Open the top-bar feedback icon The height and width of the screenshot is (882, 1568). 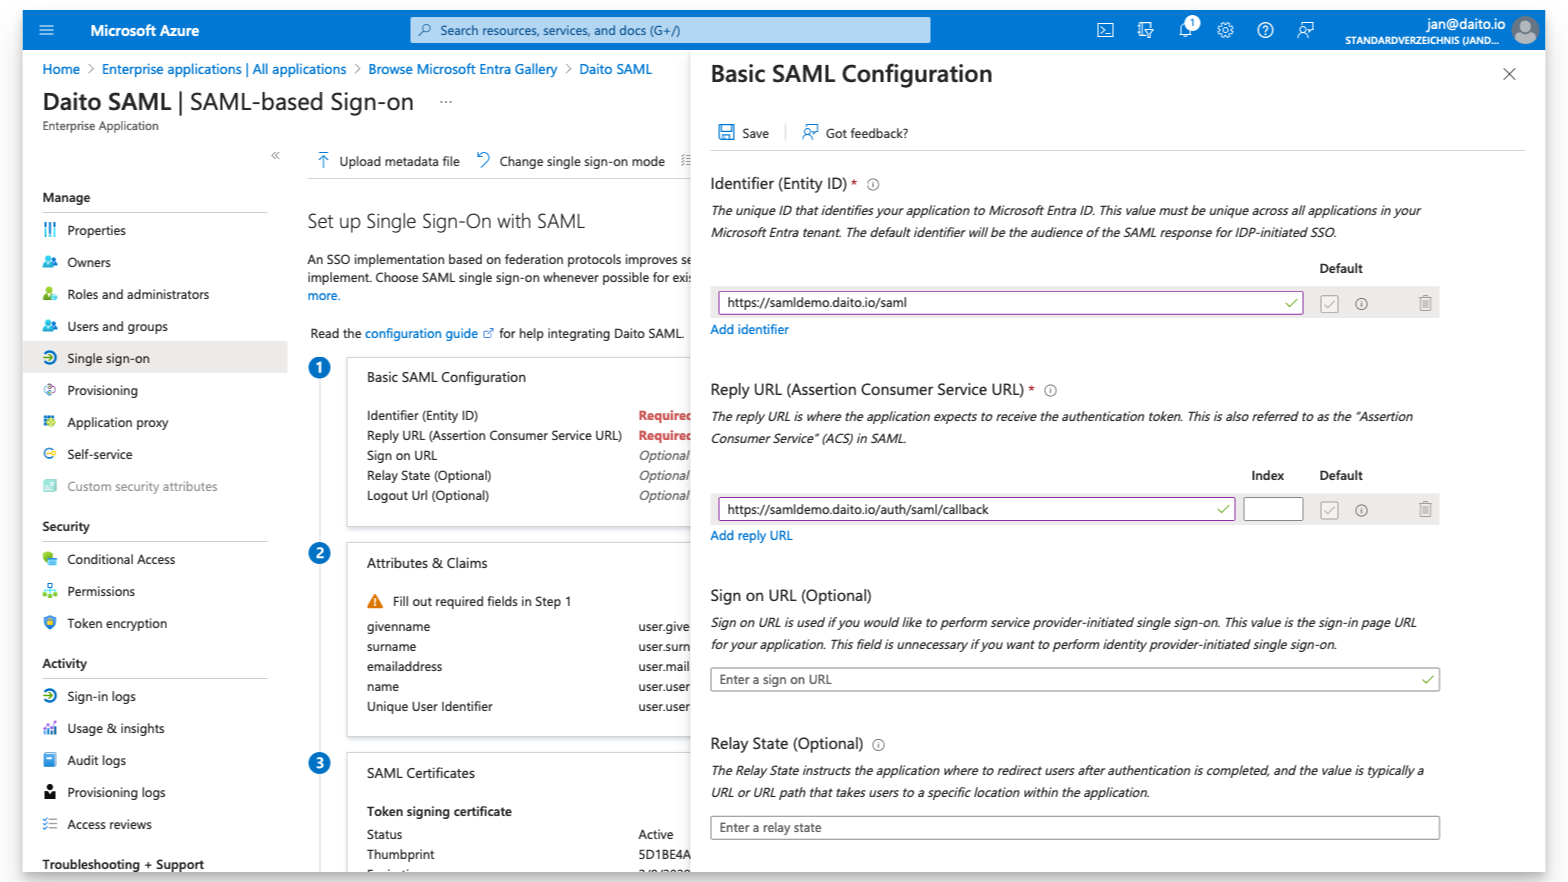[1305, 30]
